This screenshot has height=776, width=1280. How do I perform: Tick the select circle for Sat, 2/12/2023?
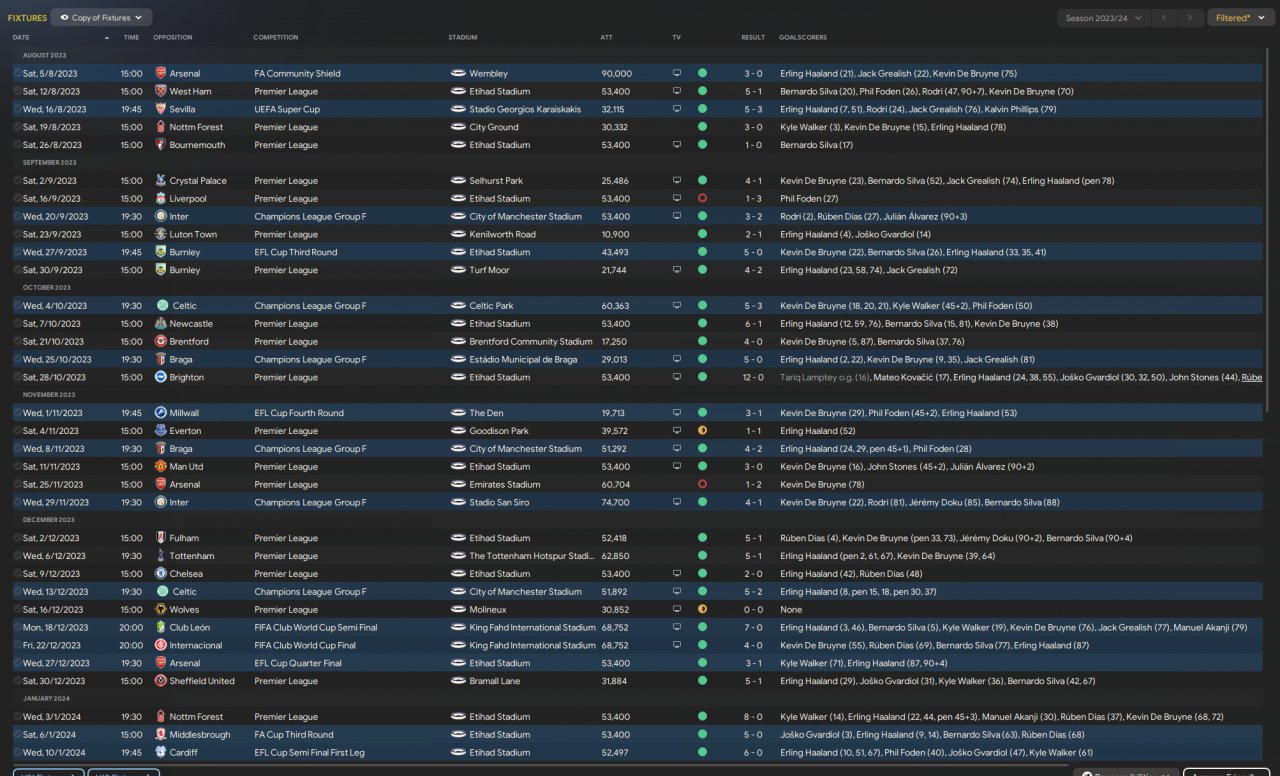pos(17,538)
